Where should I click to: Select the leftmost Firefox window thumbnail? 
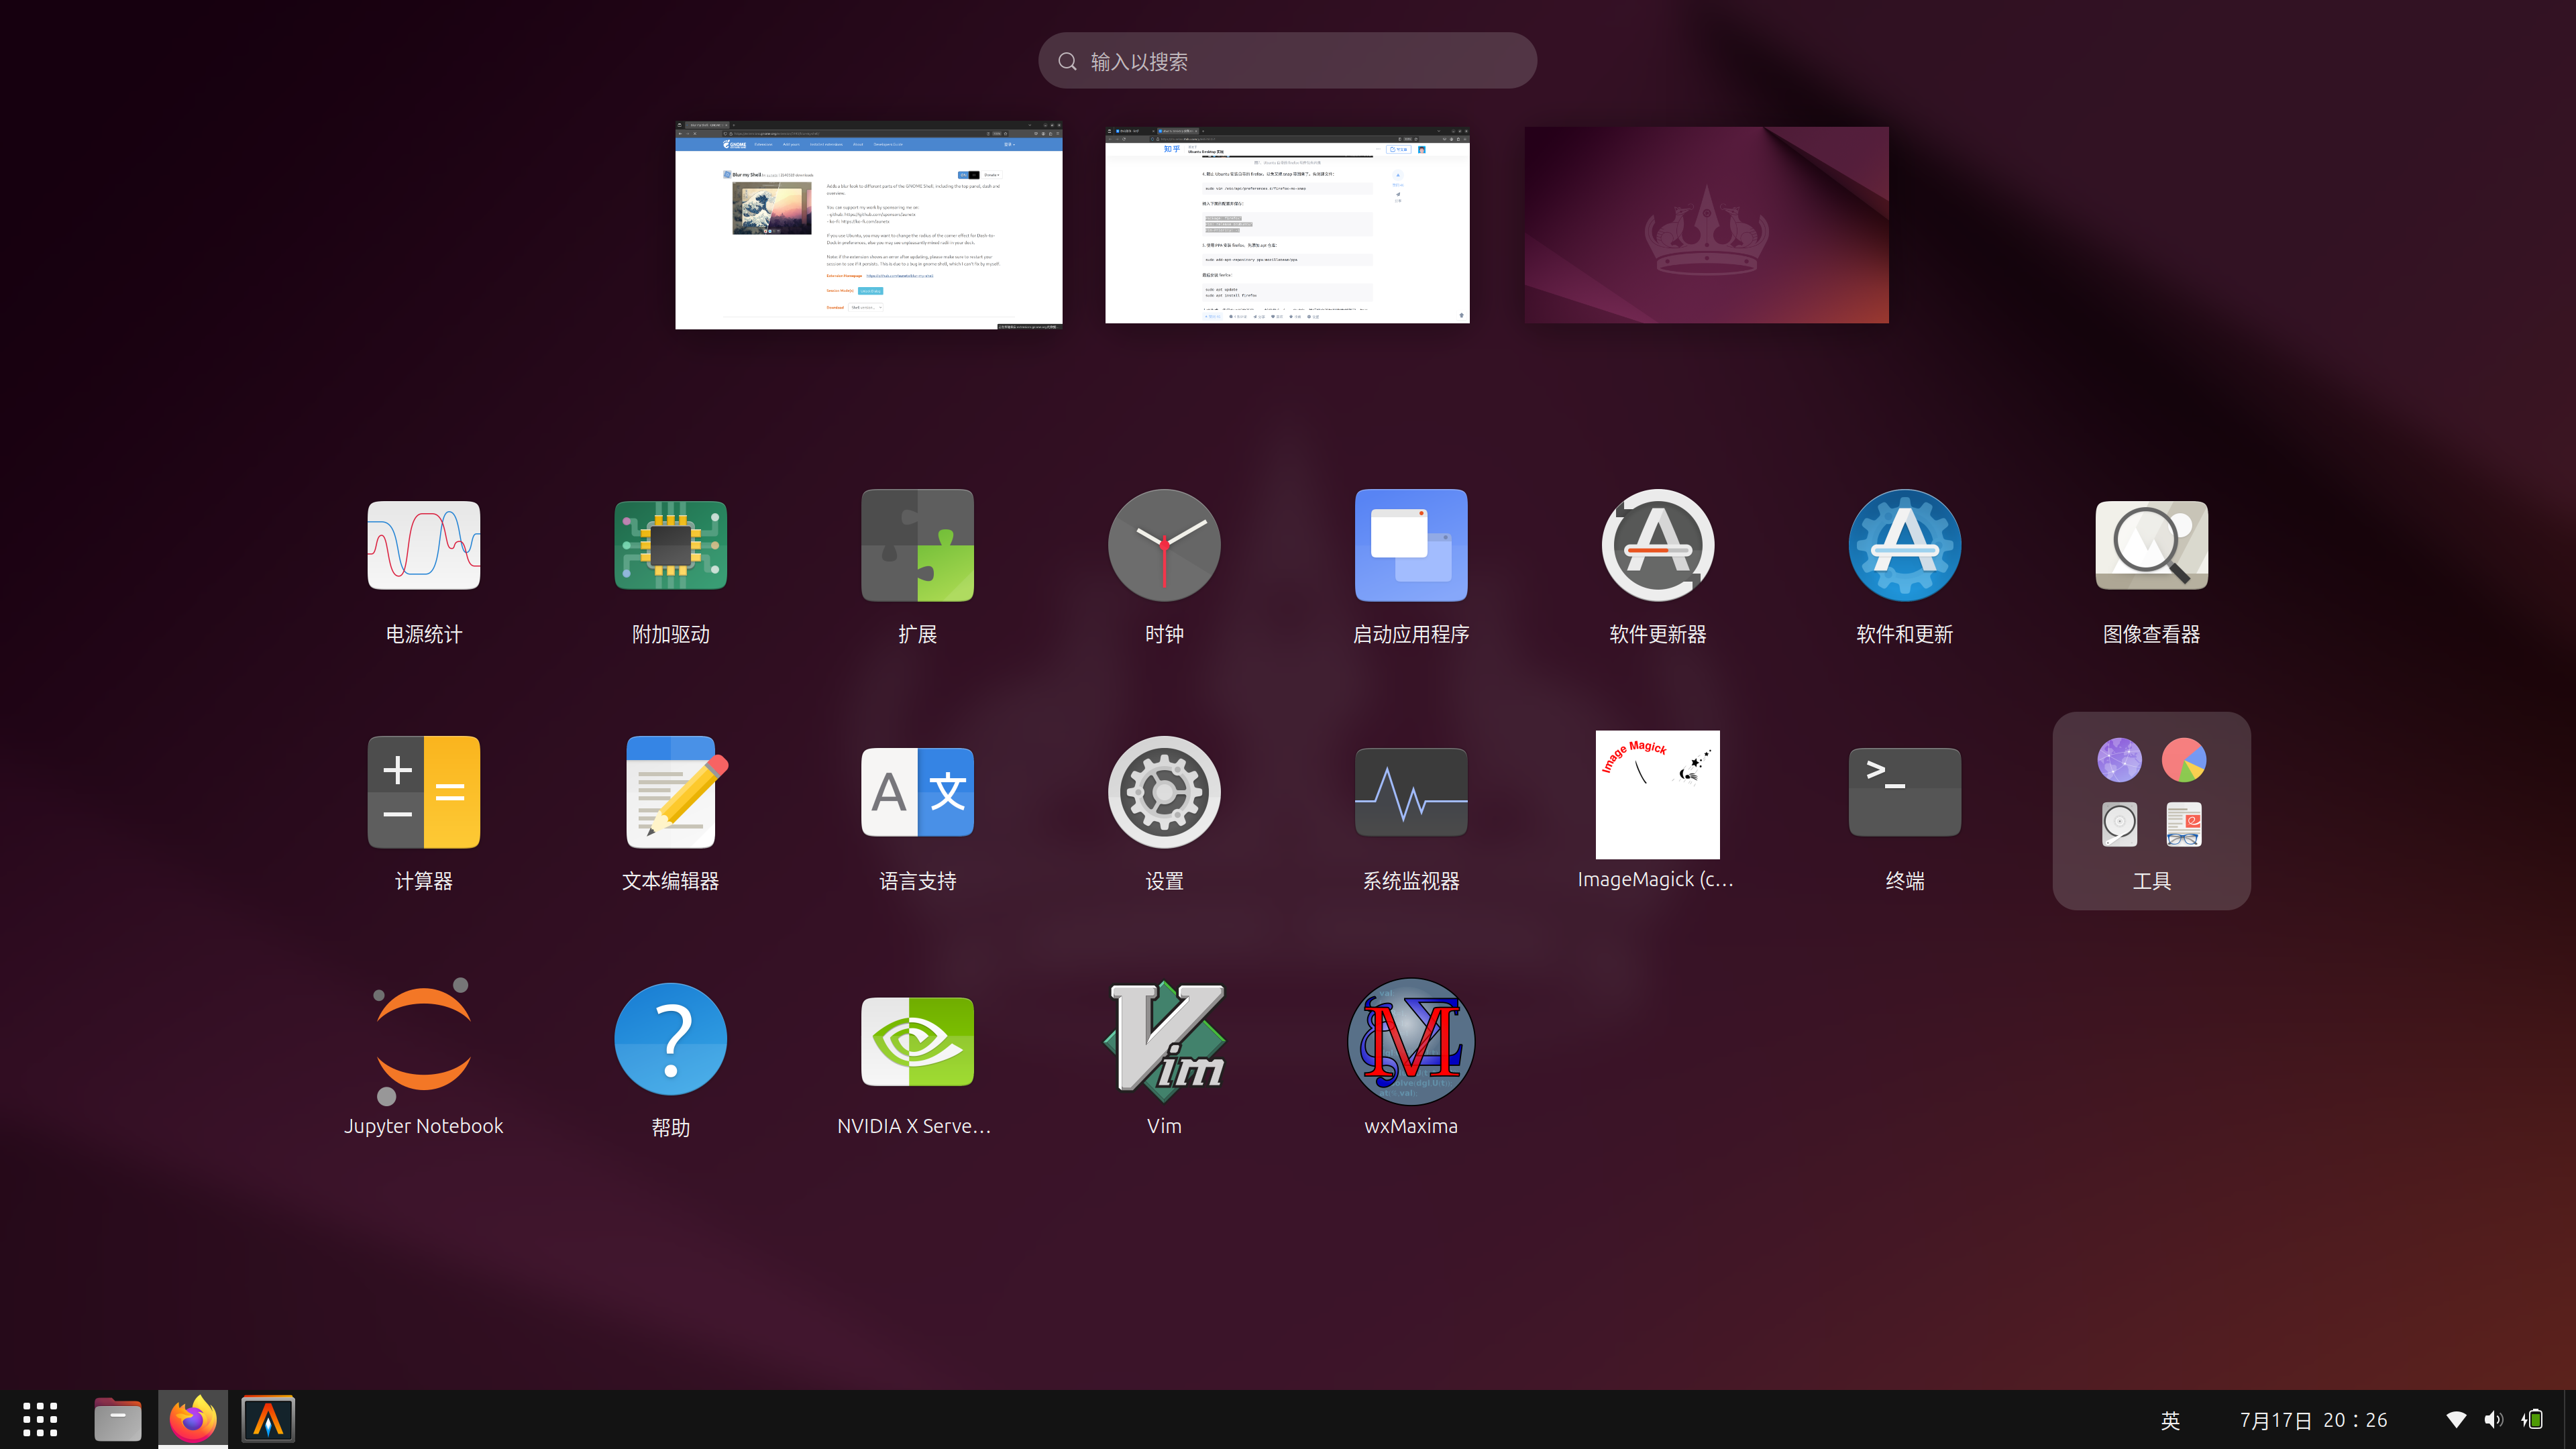tap(868, 225)
